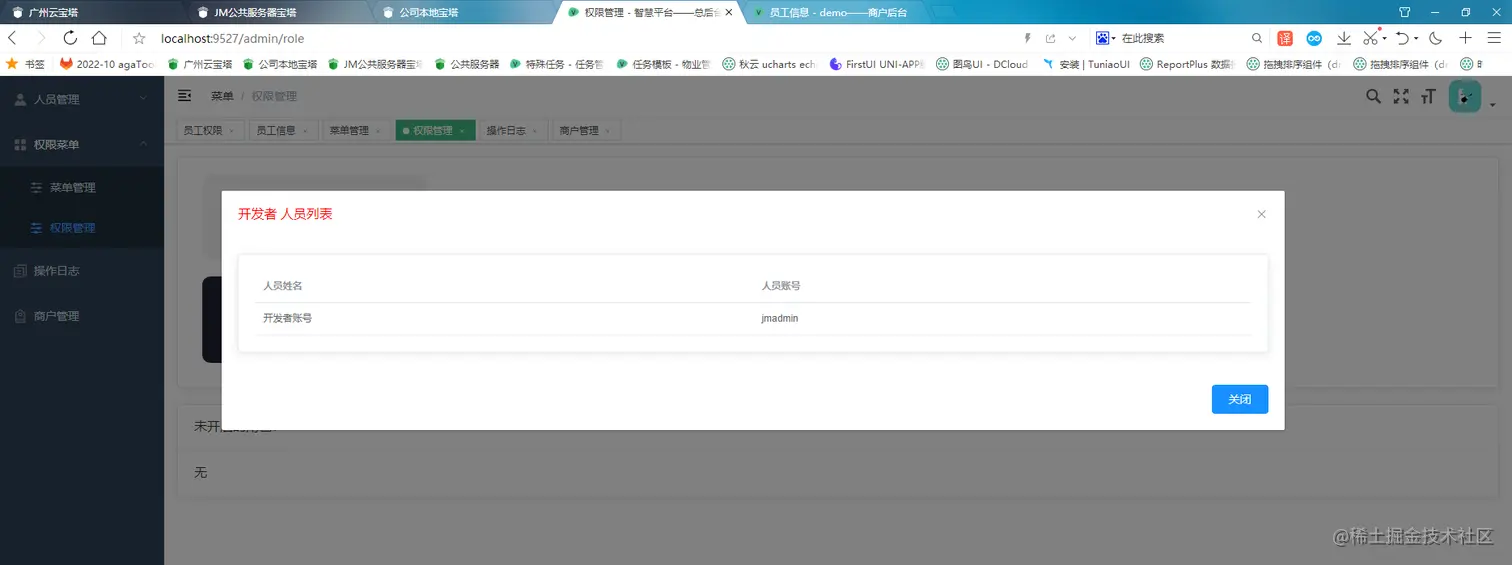Viewport: 1512px width, 565px height.
Task: Open the browser downloads icon
Action: [x=1344, y=38]
